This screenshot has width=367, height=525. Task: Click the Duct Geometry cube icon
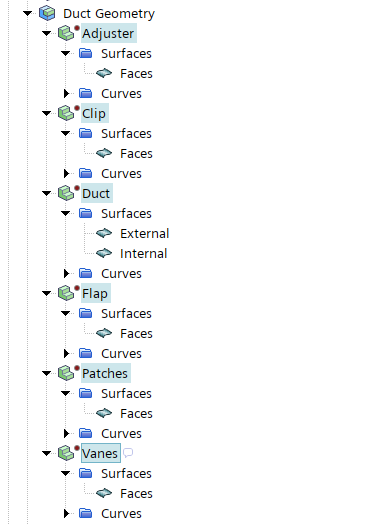(x=47, y=13)
